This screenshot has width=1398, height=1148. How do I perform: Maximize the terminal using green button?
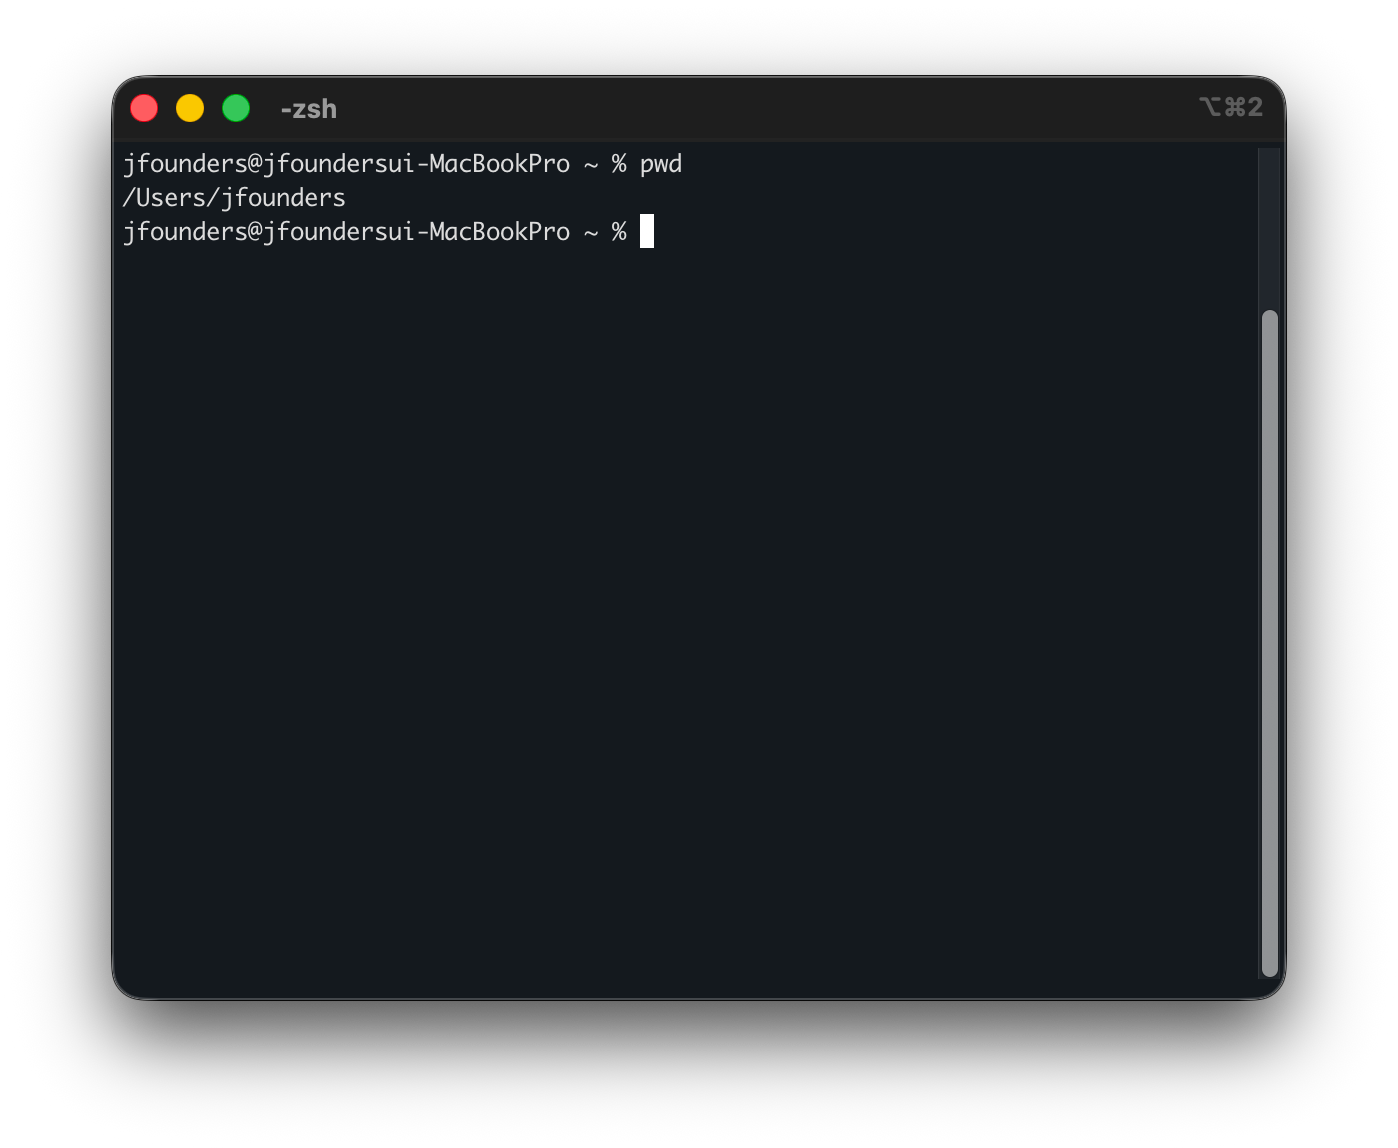236,108
